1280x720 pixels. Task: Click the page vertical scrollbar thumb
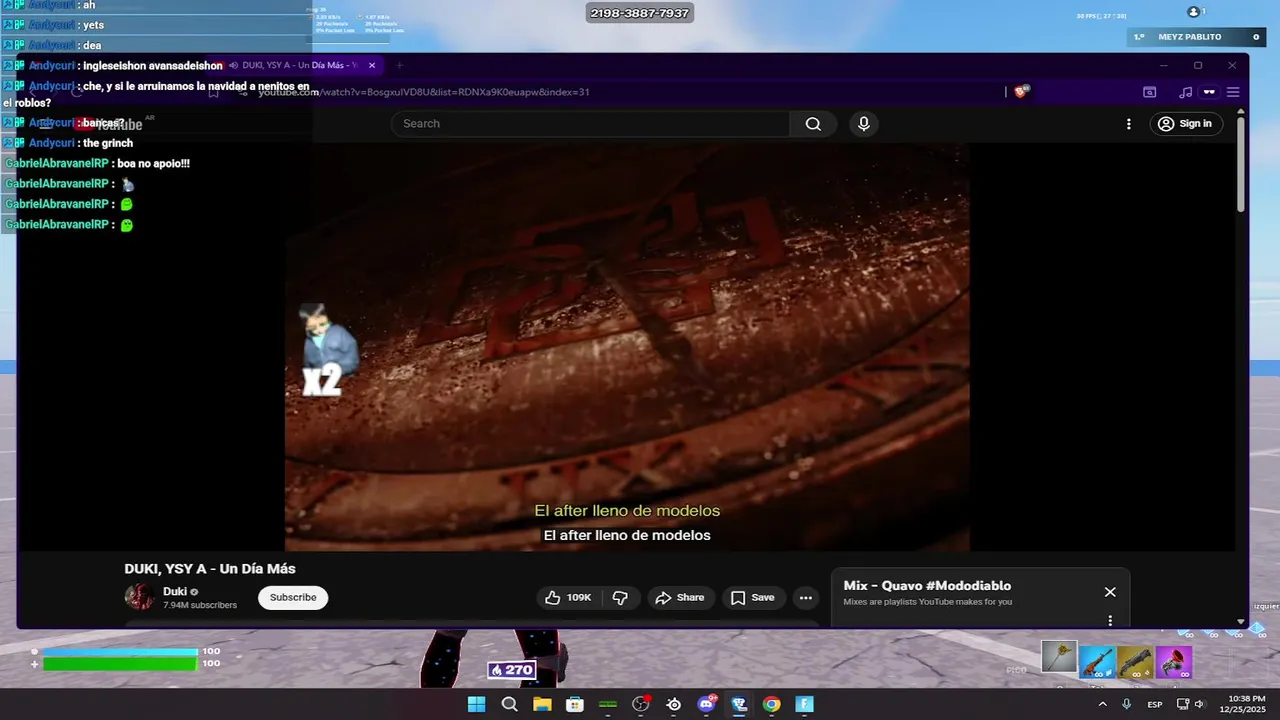pyautogui.click(x=1241, y=165)
